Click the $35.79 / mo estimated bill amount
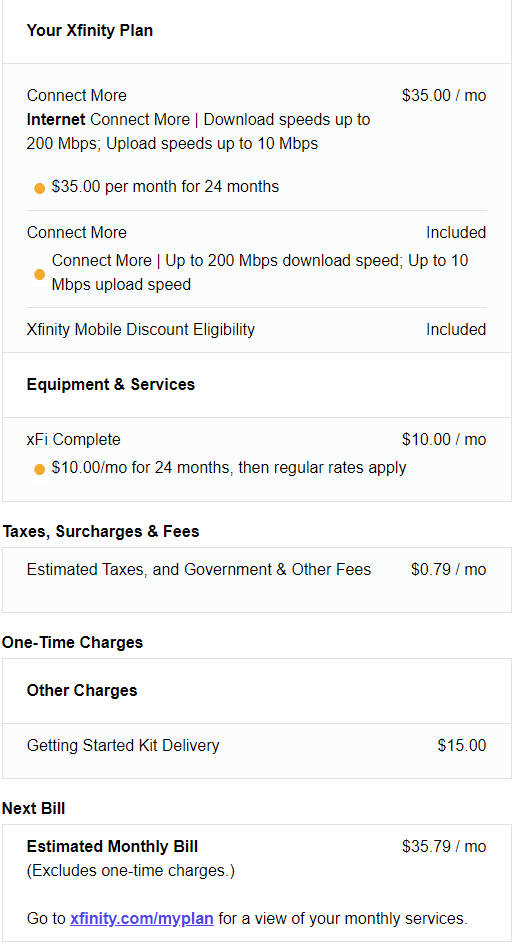 point(444,847)
